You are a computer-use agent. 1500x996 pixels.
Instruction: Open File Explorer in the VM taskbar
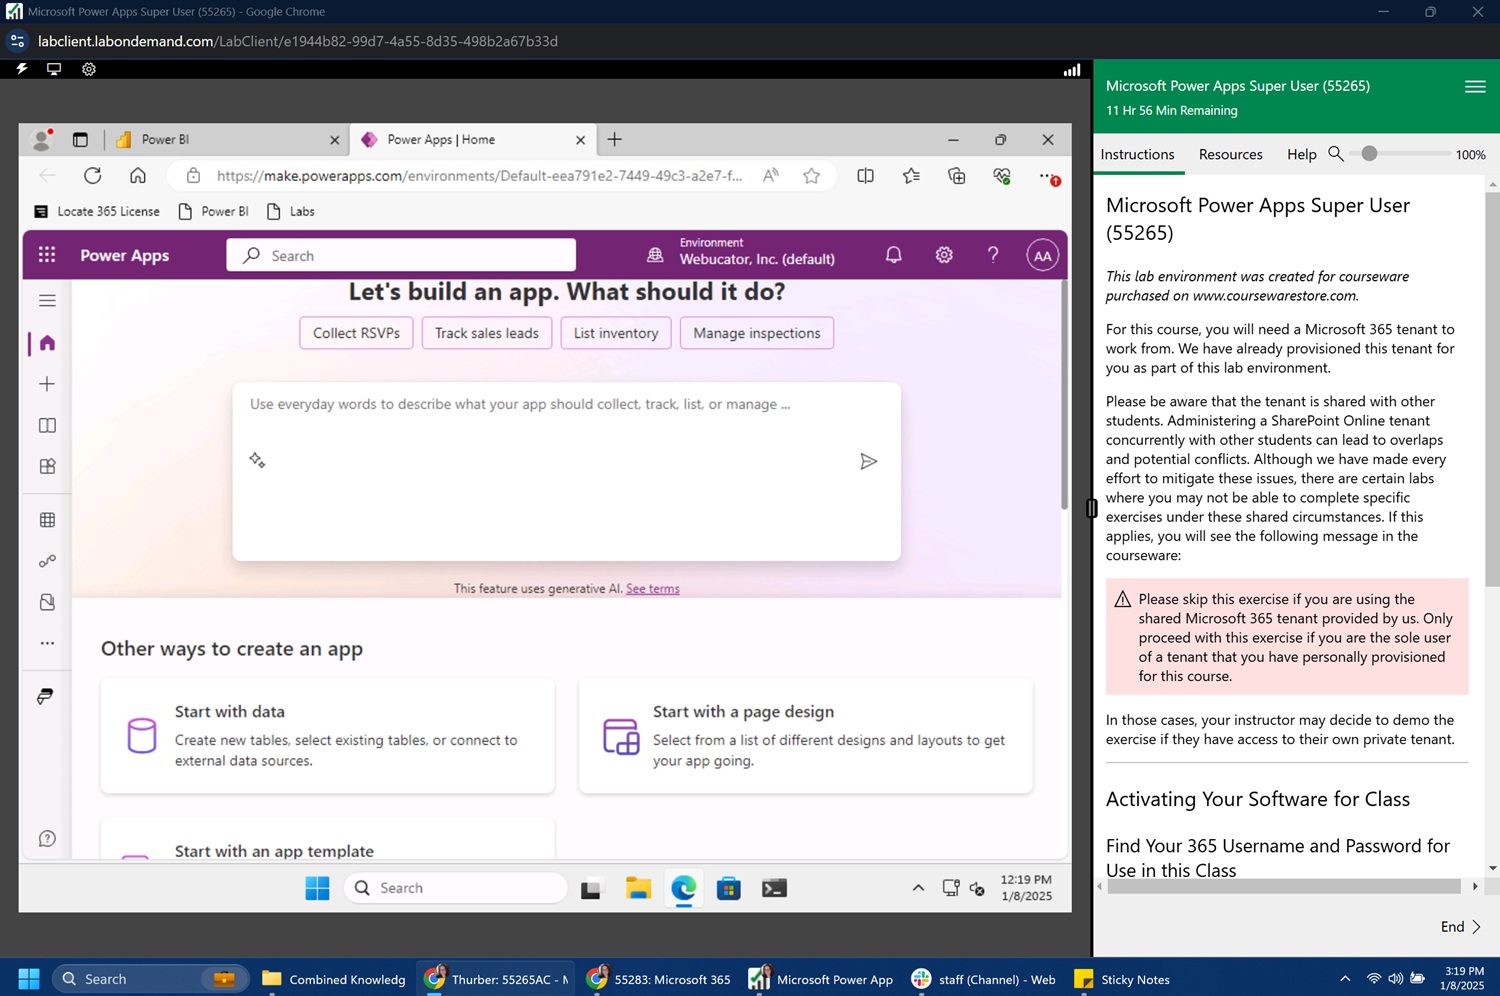(638, 888)
